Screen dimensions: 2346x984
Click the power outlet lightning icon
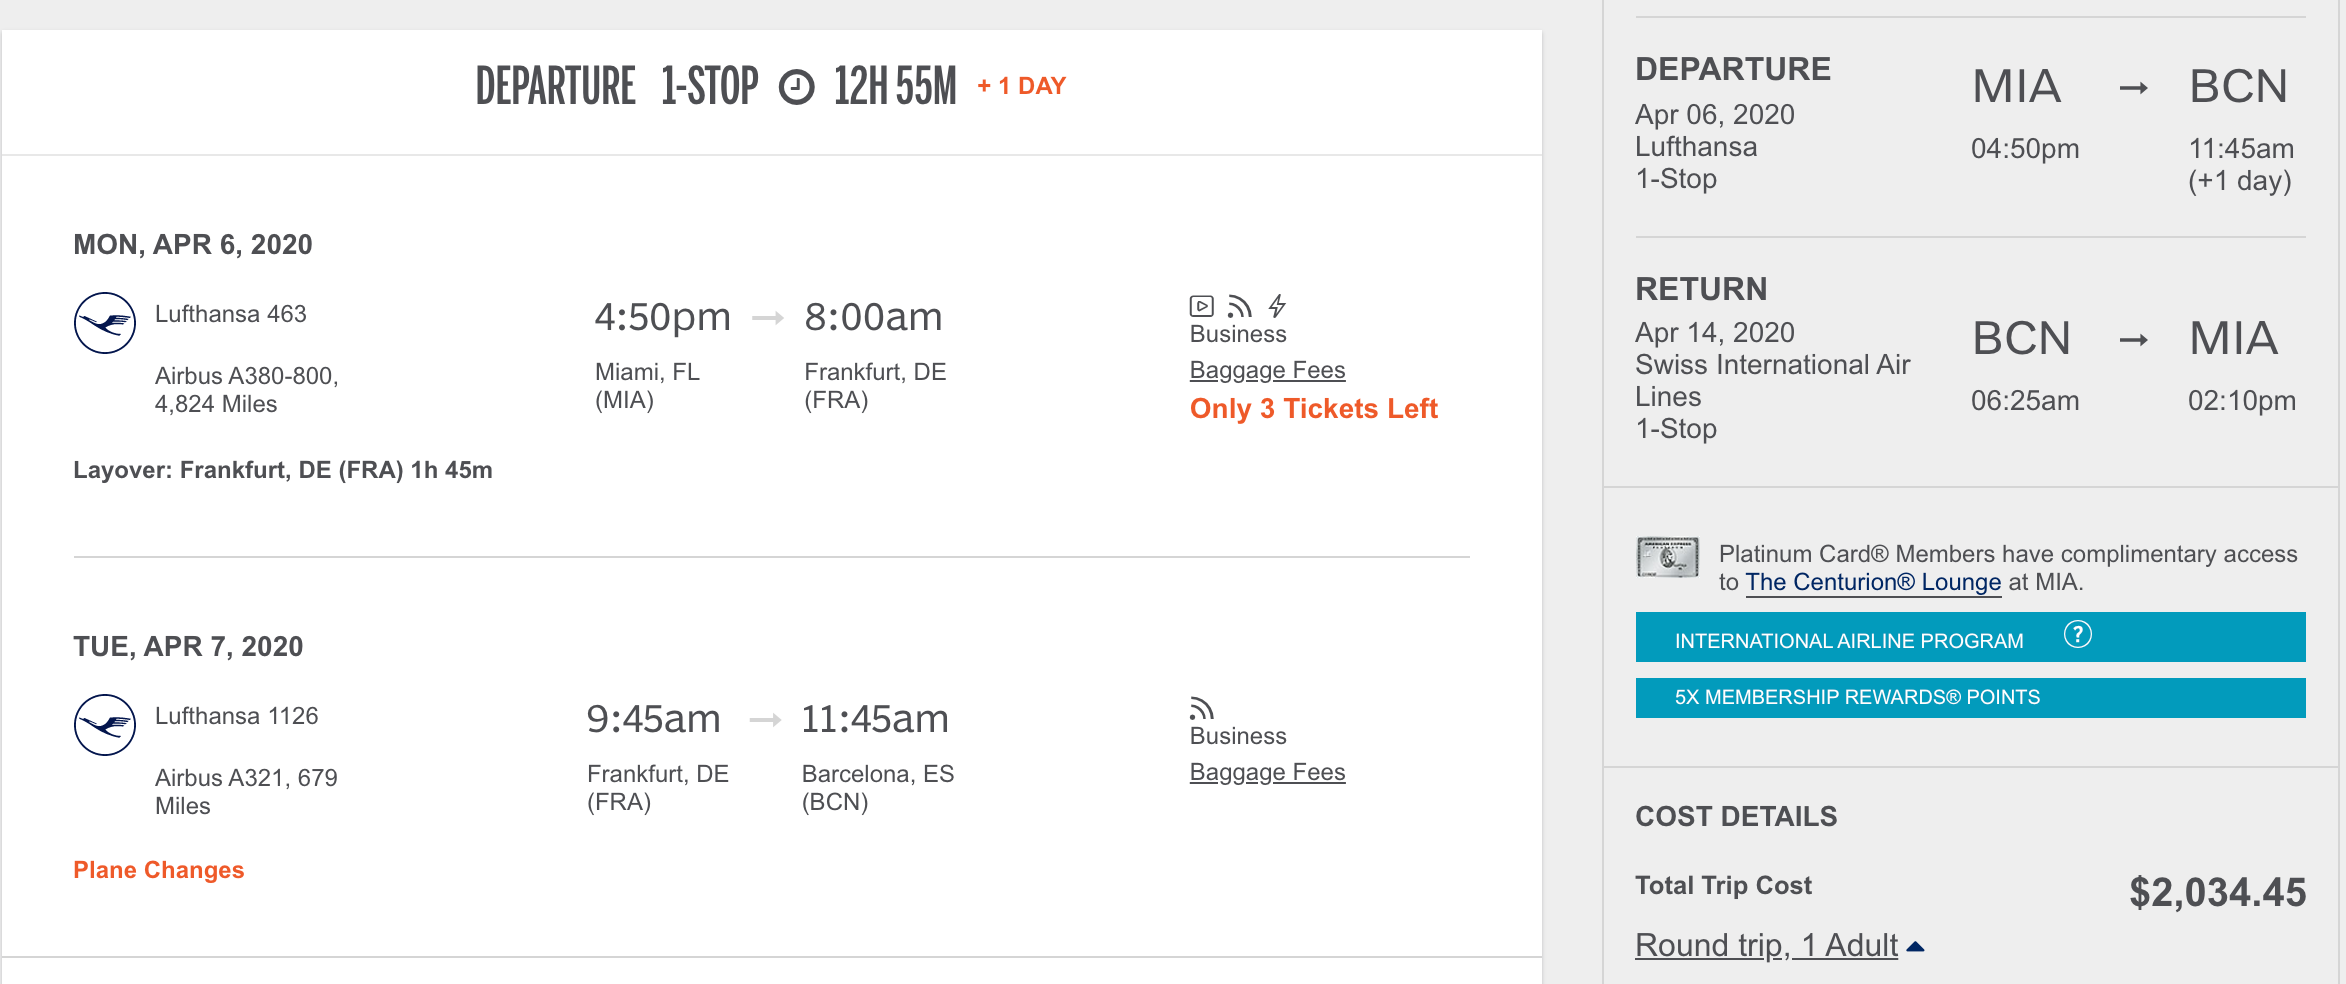tap(1277, 306)
